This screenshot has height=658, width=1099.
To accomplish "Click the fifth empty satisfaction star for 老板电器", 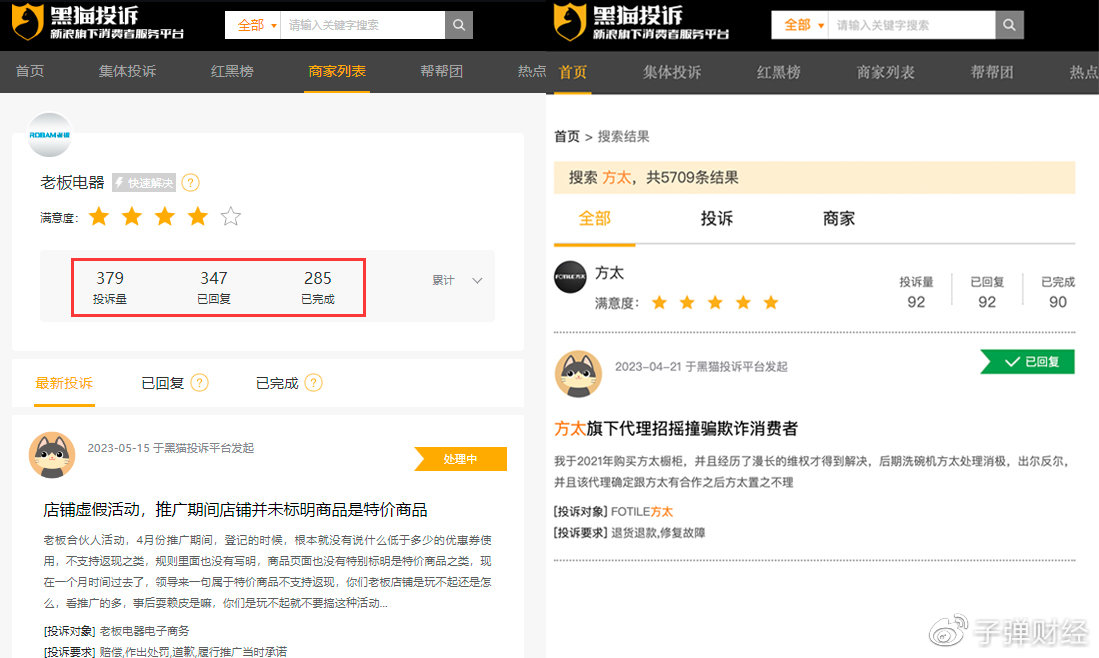I will tap(231, 217).
